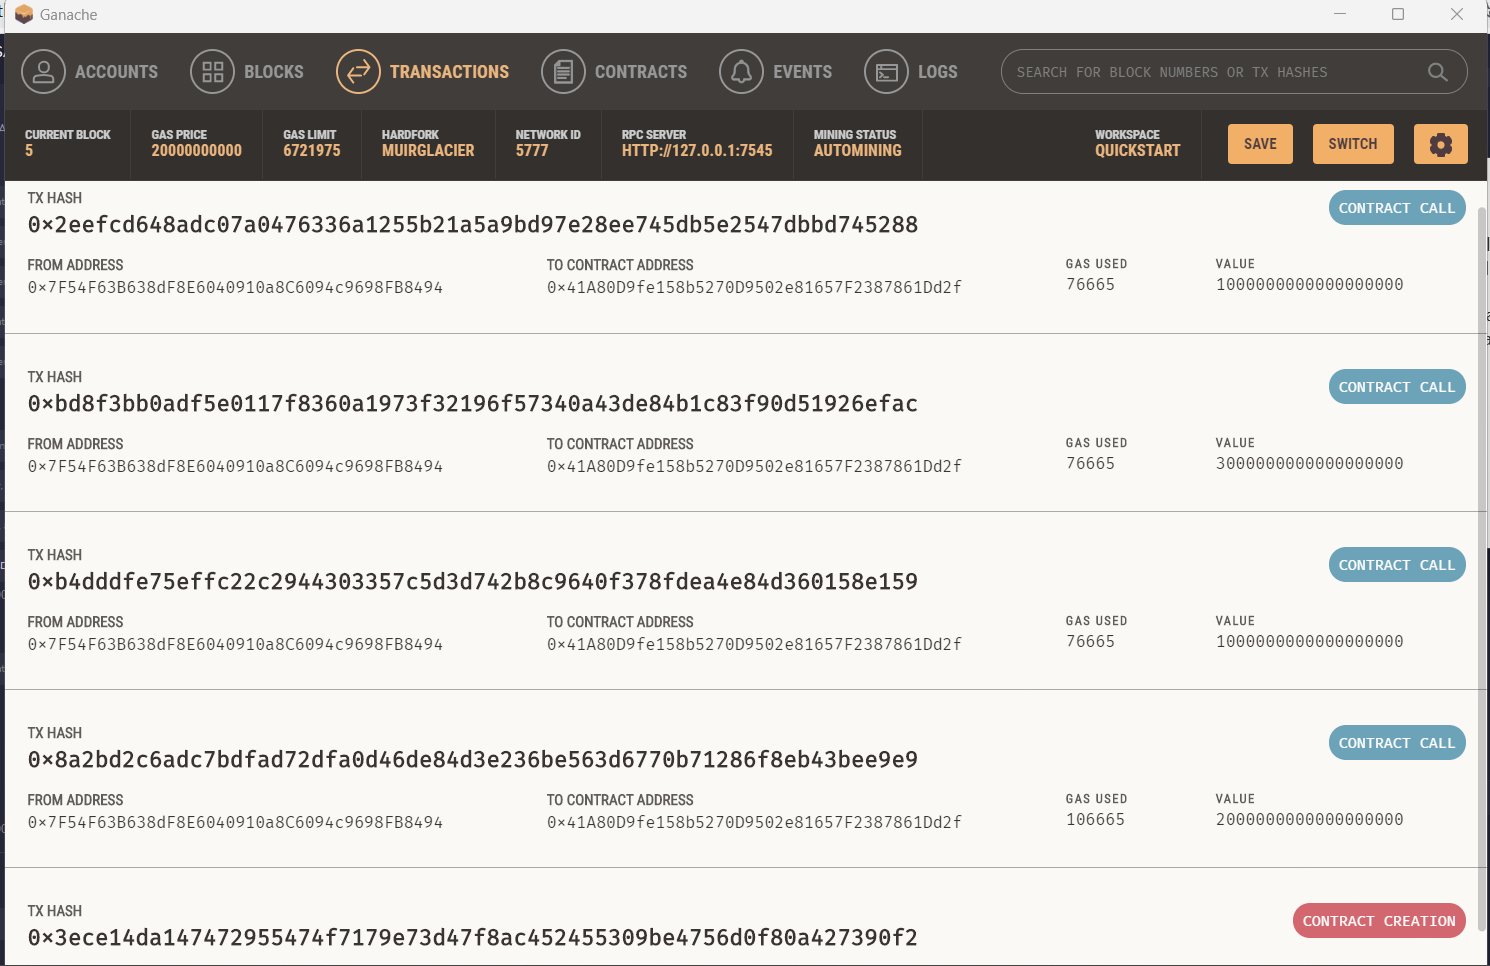Select the Transactions arrows icon

click(x=358, y=72)
